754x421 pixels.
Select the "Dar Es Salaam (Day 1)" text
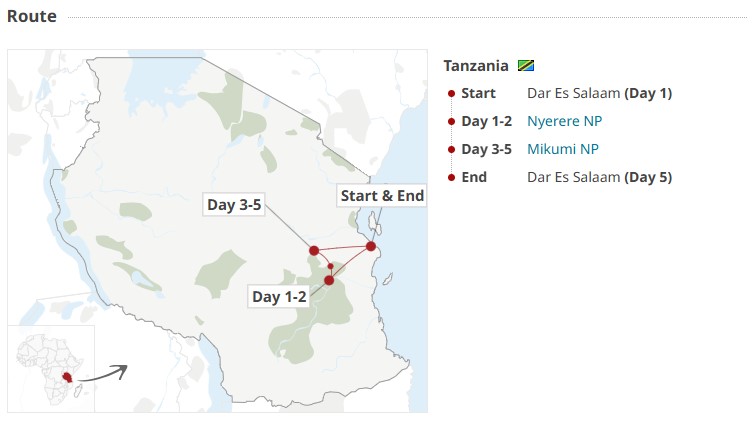click(x=599, y=93)
